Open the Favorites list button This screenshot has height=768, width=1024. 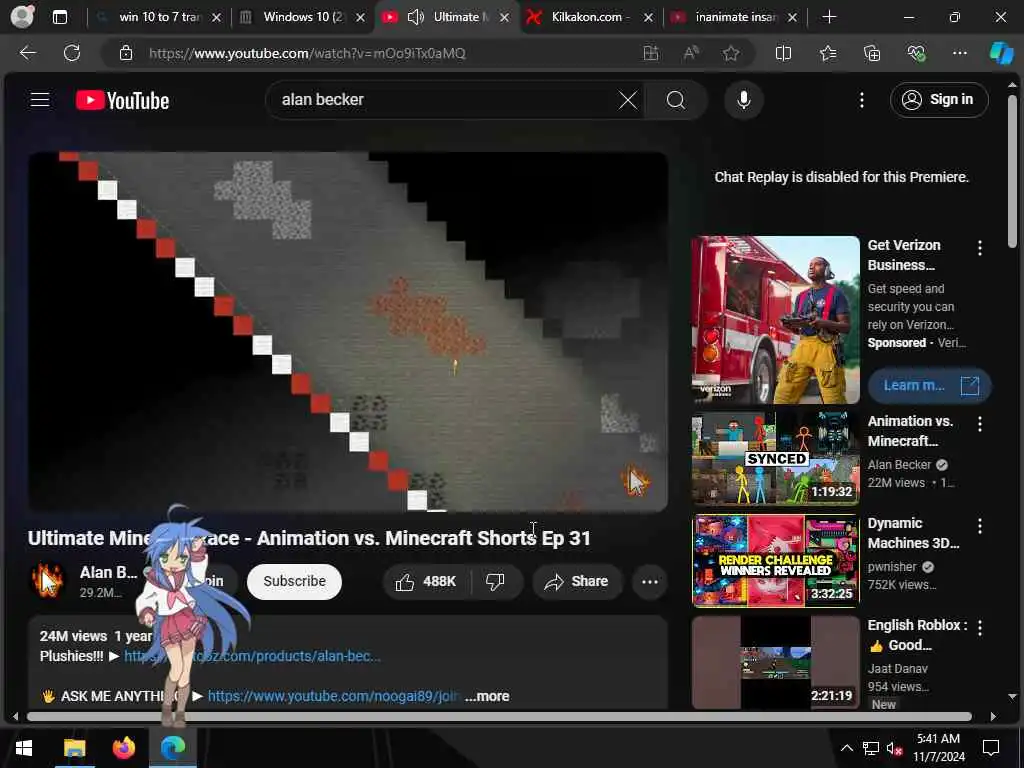pyautogui.click(x=827, y=53)
